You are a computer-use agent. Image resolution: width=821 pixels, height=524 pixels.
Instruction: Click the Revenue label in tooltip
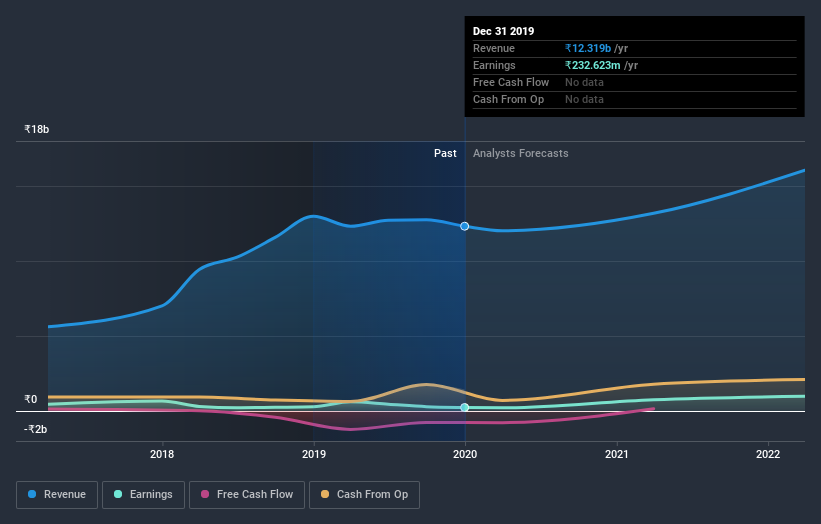tap(494, 48)
